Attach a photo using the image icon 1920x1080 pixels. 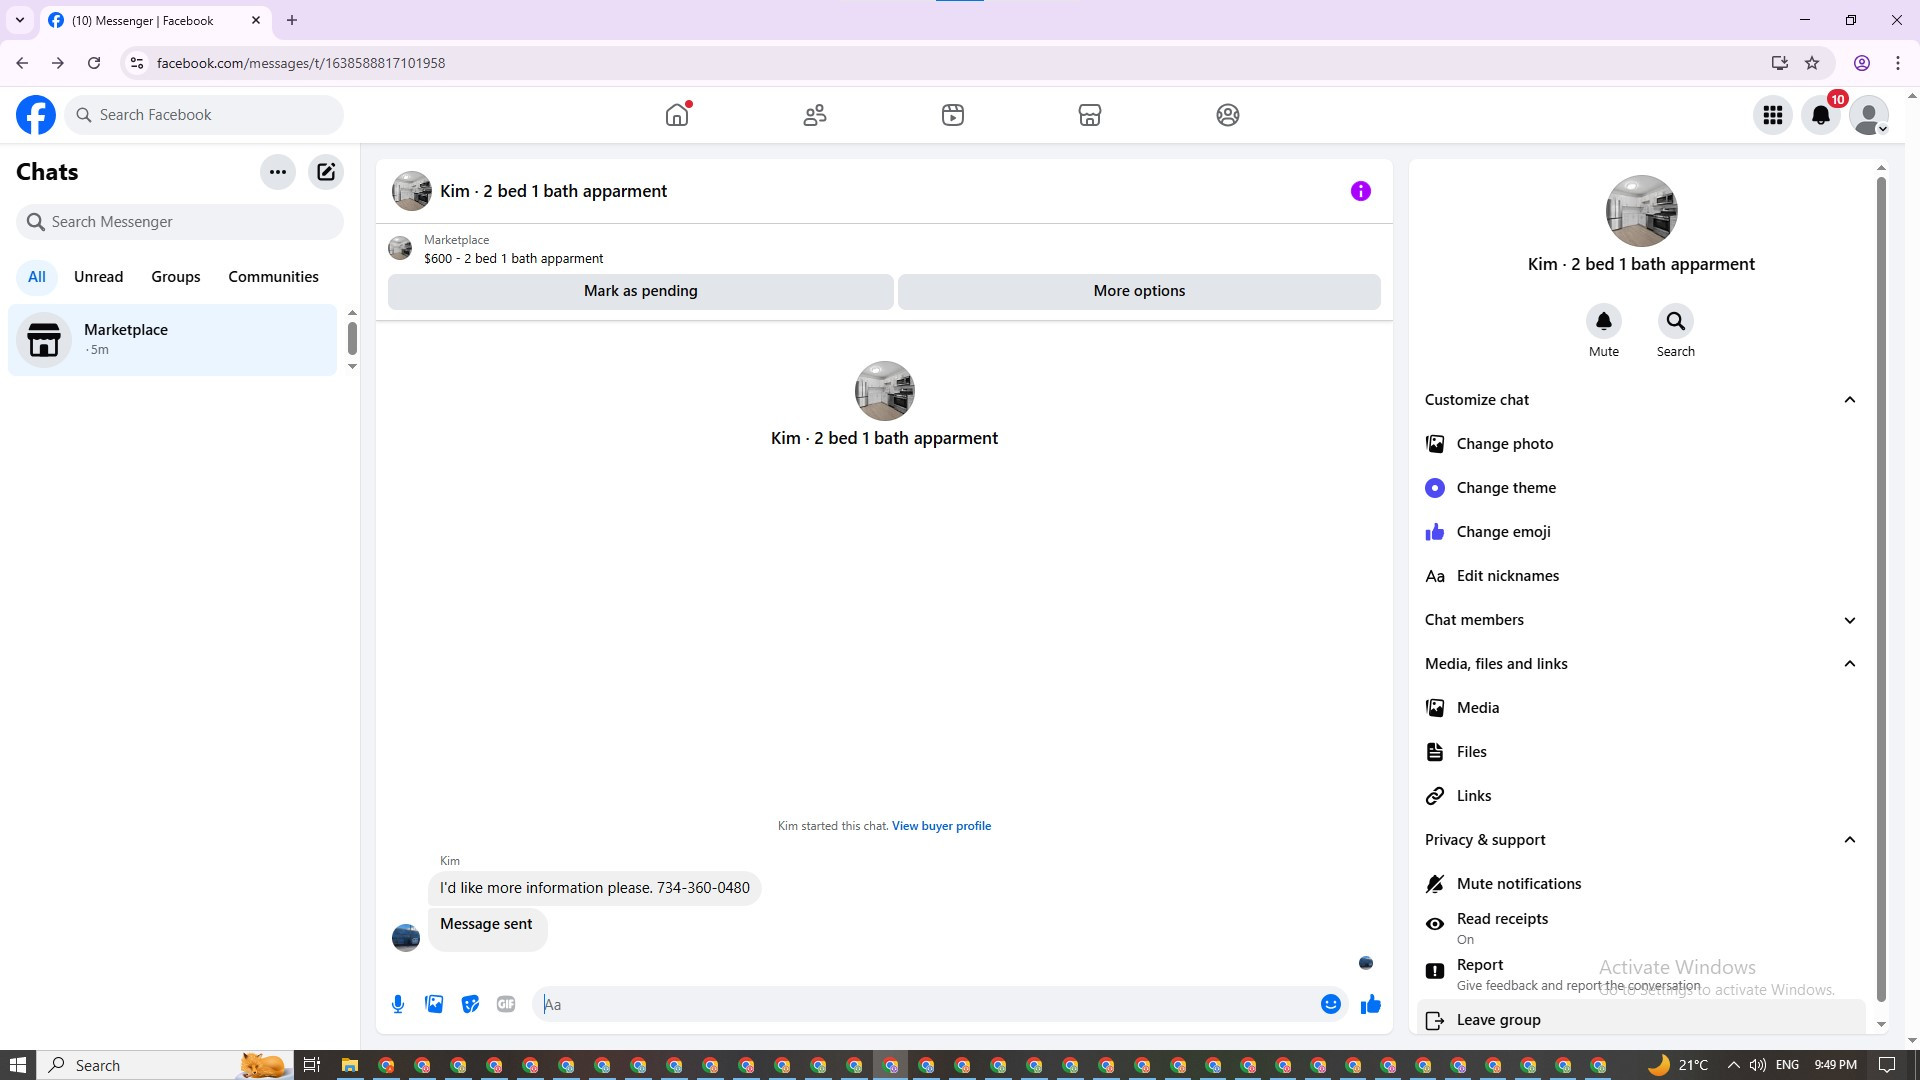[434, 1004]
